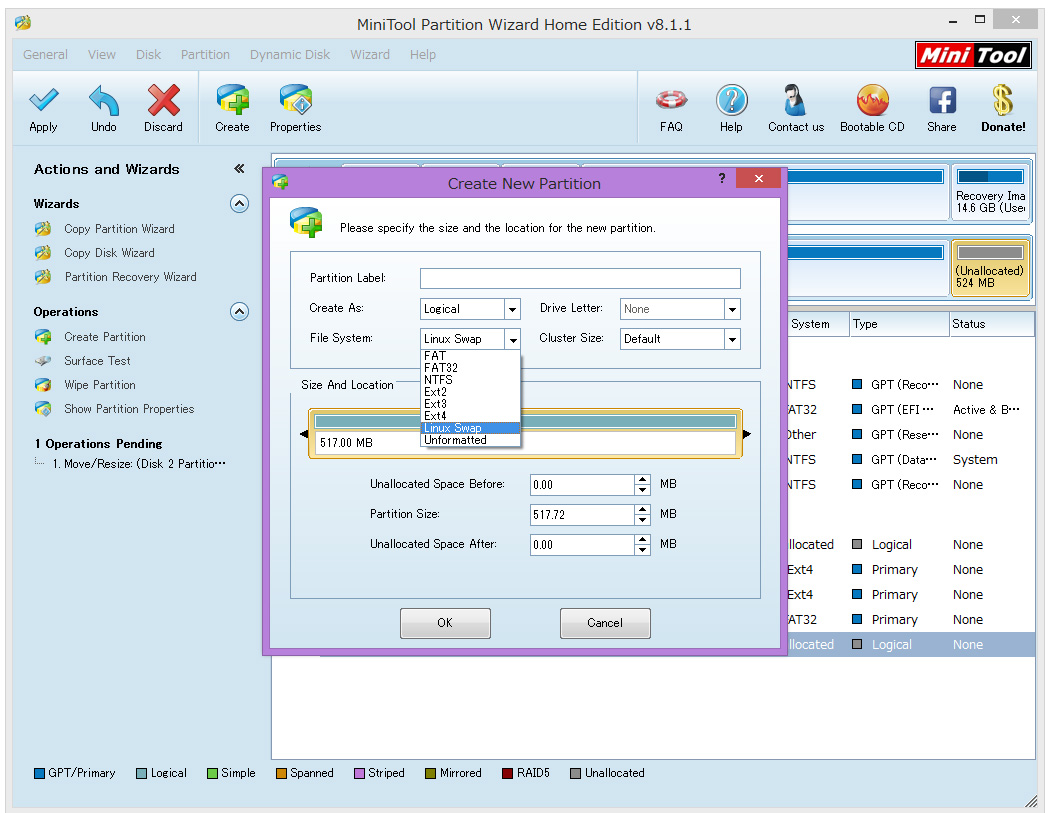
Task: Click the Partition Size value field
Action: pyautogui.click(x=582, y=515)
